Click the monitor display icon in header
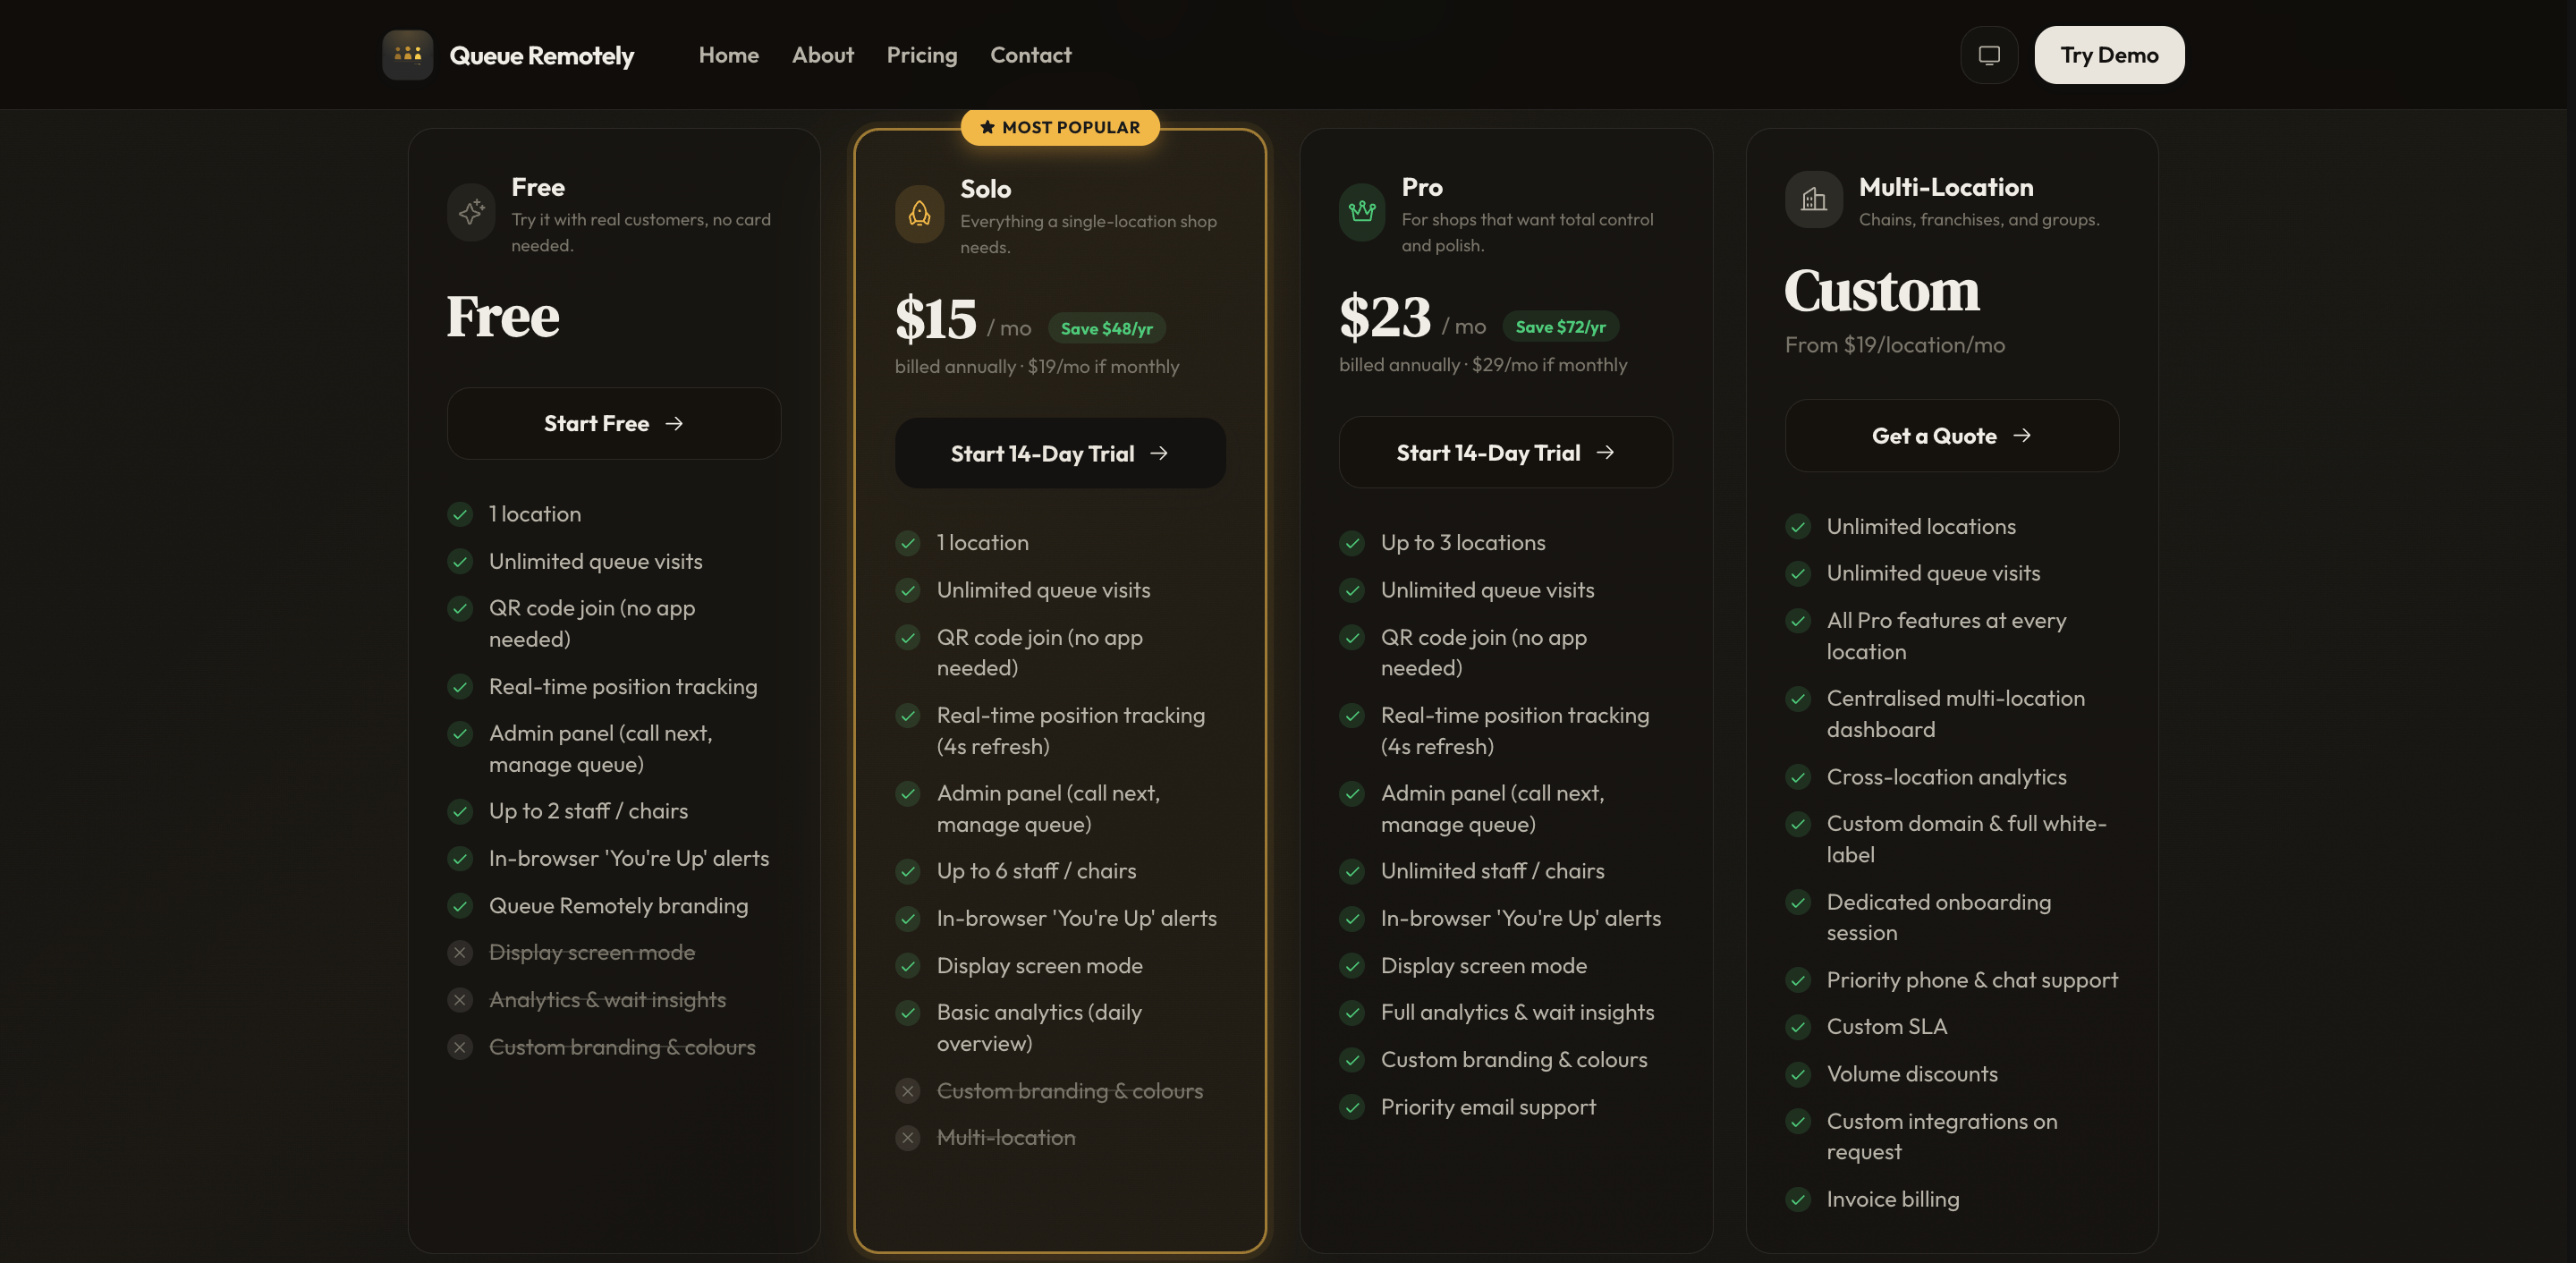Screen dimensions: 2576x1263 (1988, 55)
